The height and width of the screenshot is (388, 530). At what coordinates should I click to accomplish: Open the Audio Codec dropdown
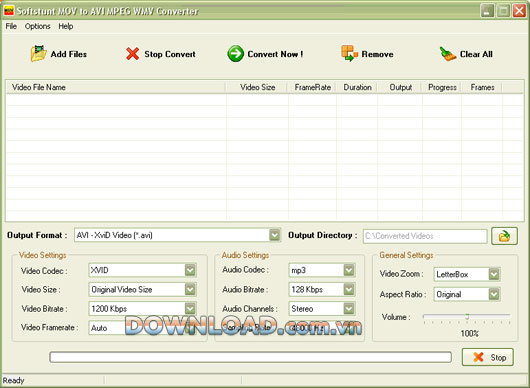(349, 270)
